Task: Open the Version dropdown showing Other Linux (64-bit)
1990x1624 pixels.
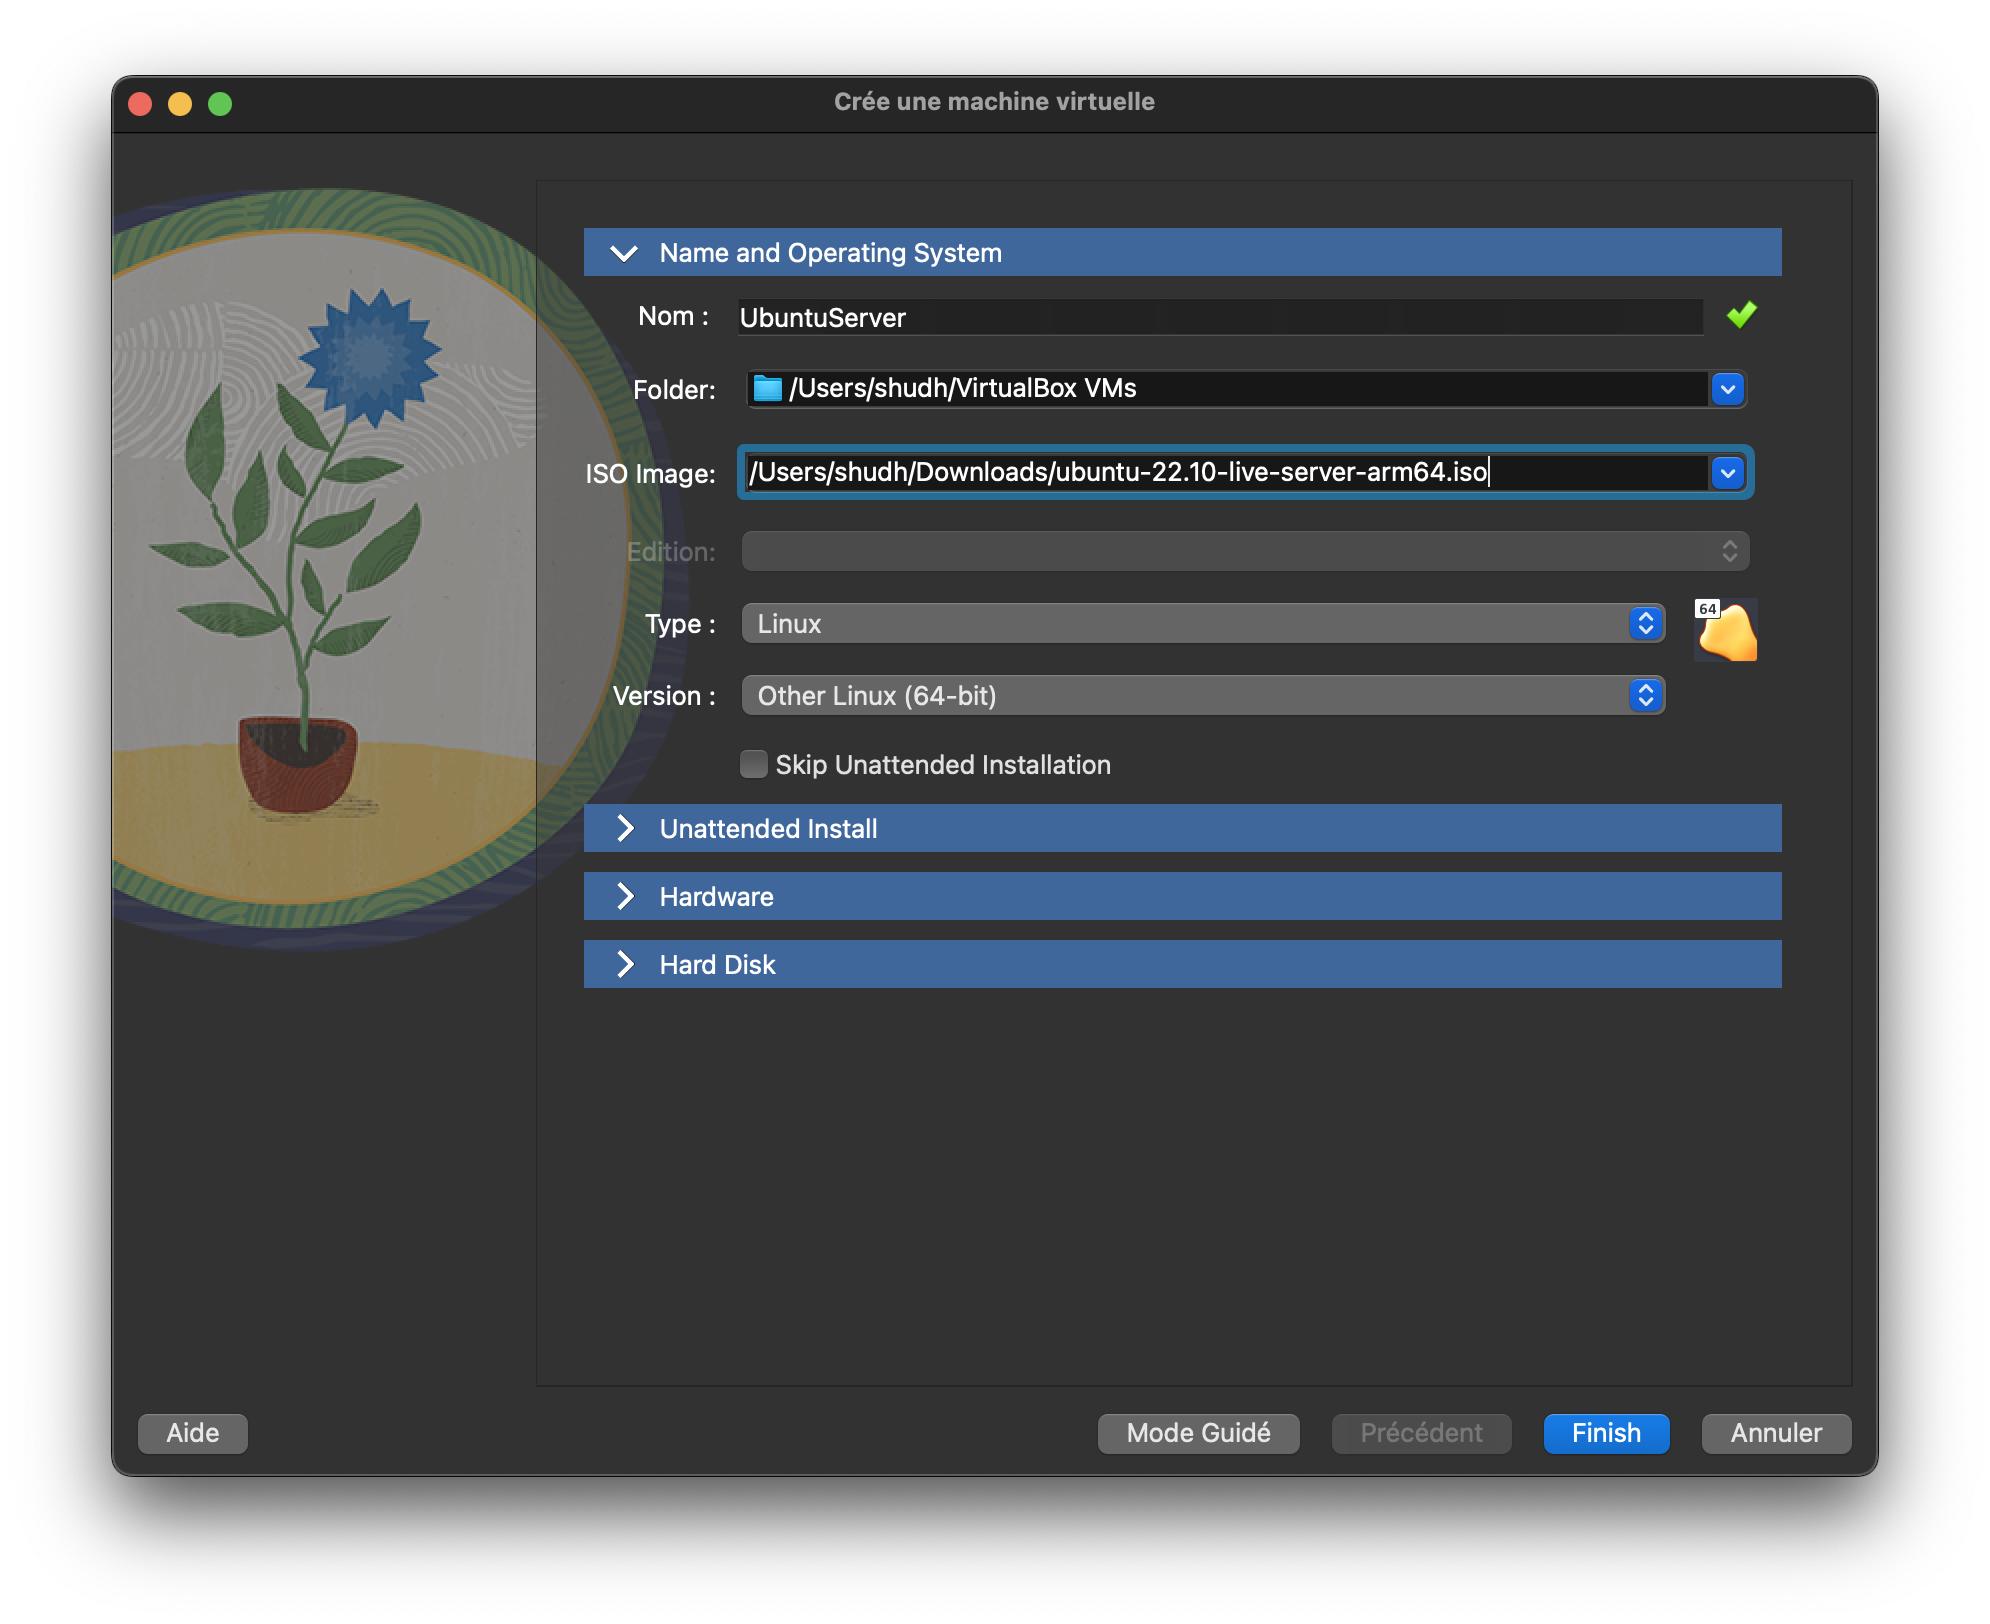Action: pos(1644,695)
